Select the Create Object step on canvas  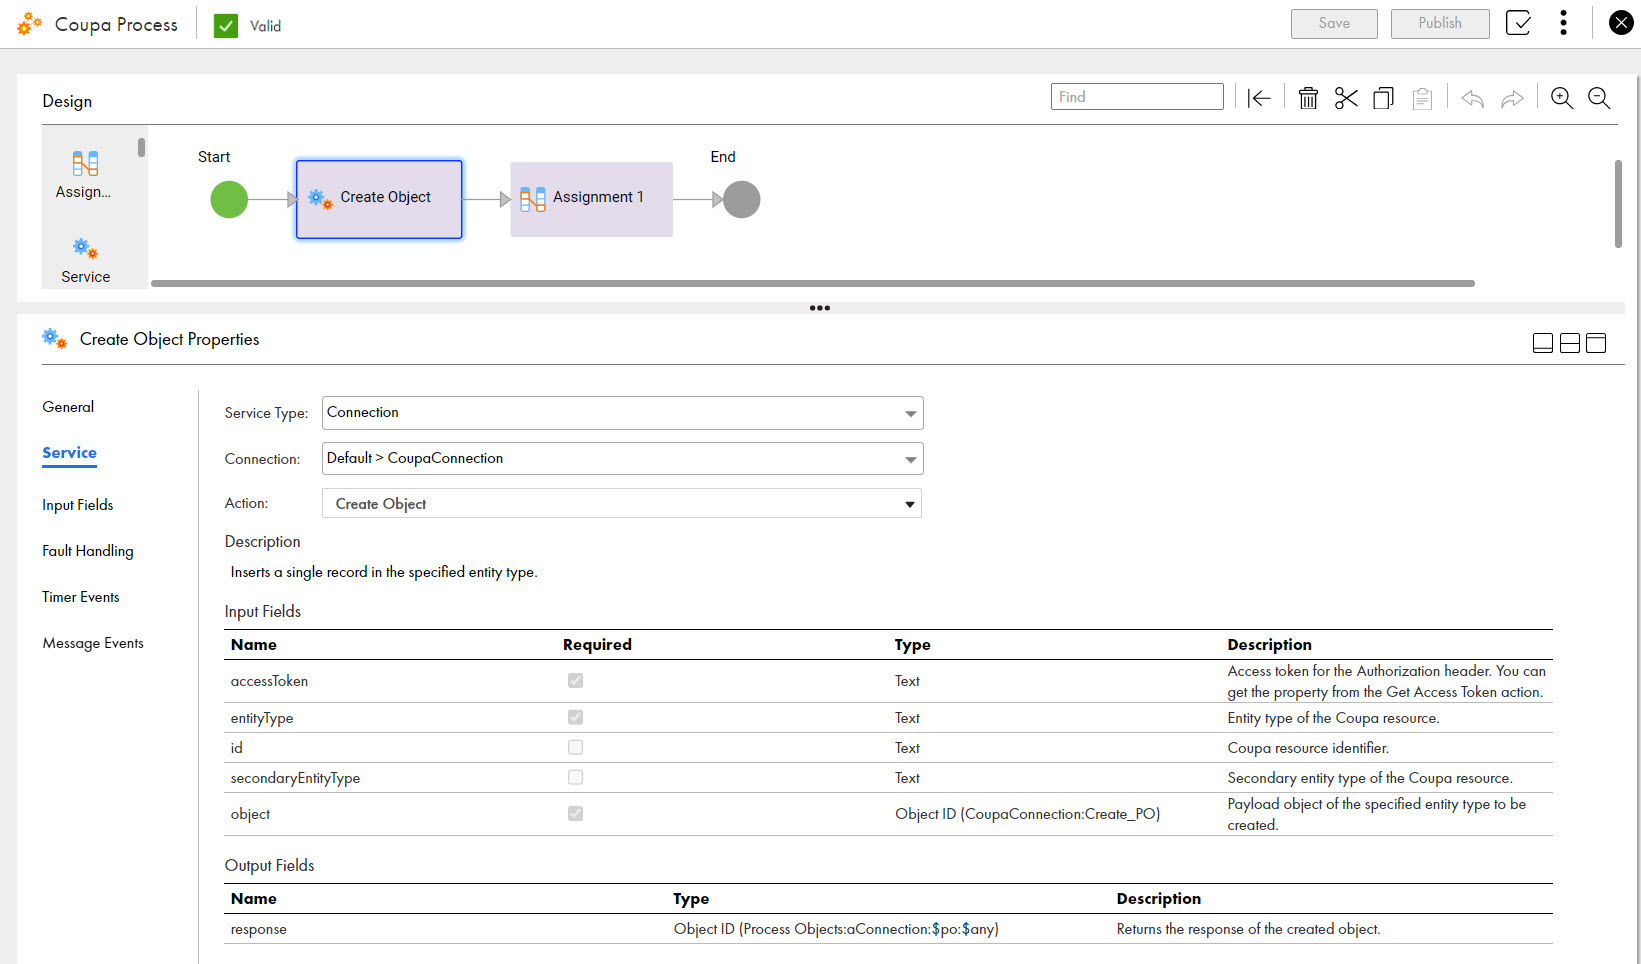[x=379, y=199]
